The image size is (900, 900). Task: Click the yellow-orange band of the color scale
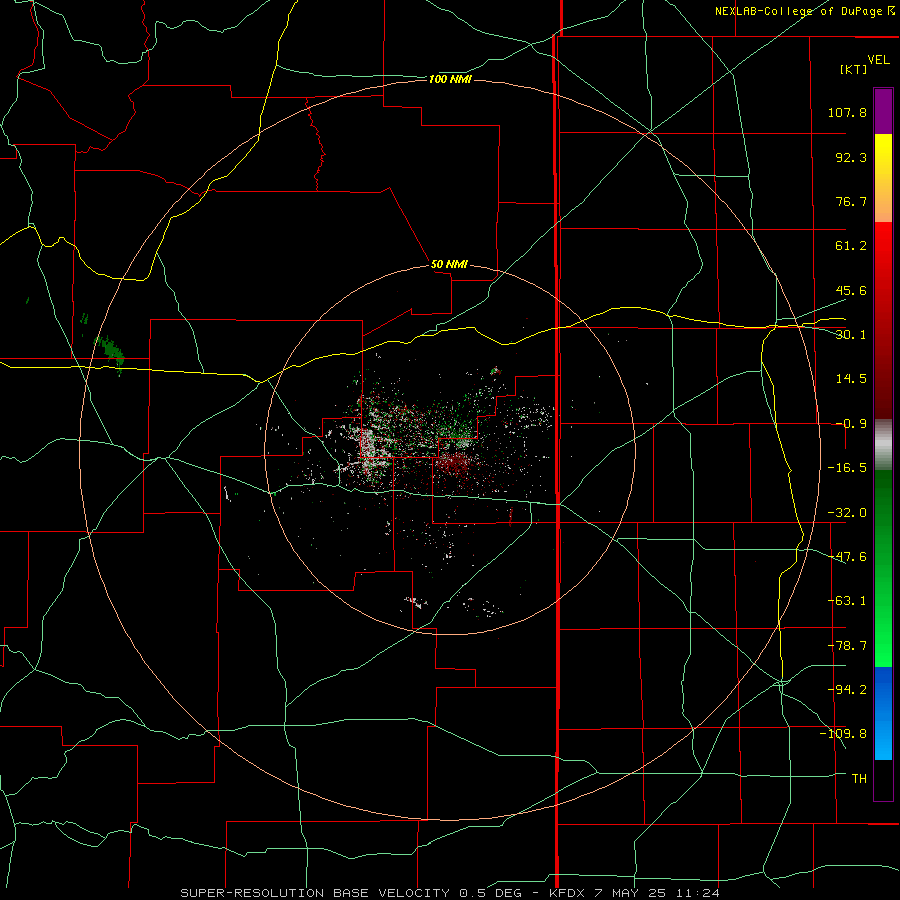tap(883, 178)
